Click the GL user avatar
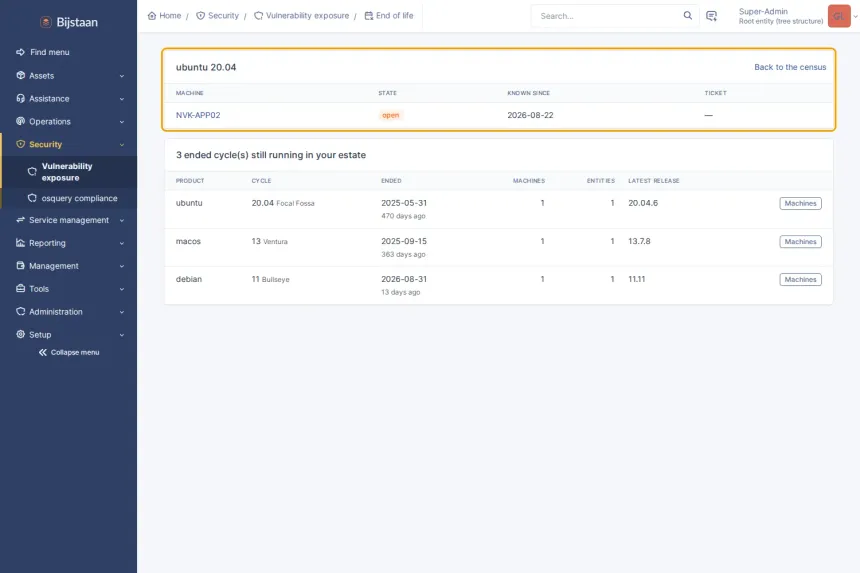Image resolution: width=860 pixels, height=573 pixels. pos(839,16)
